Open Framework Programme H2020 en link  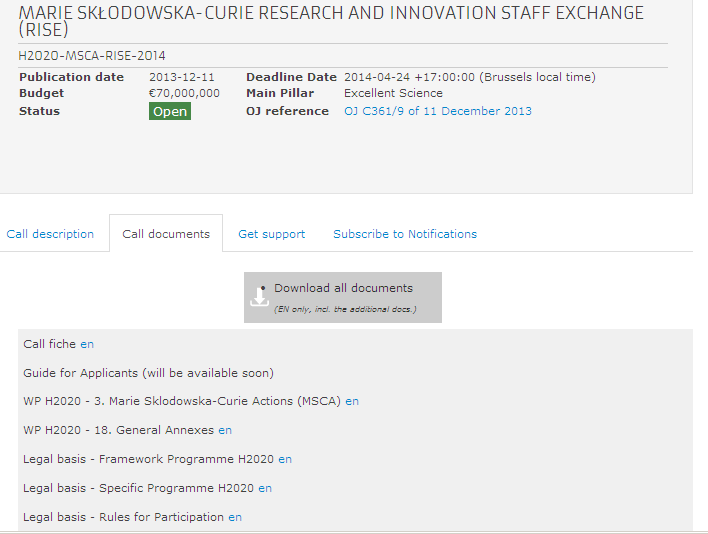click(x=285, y=459)
